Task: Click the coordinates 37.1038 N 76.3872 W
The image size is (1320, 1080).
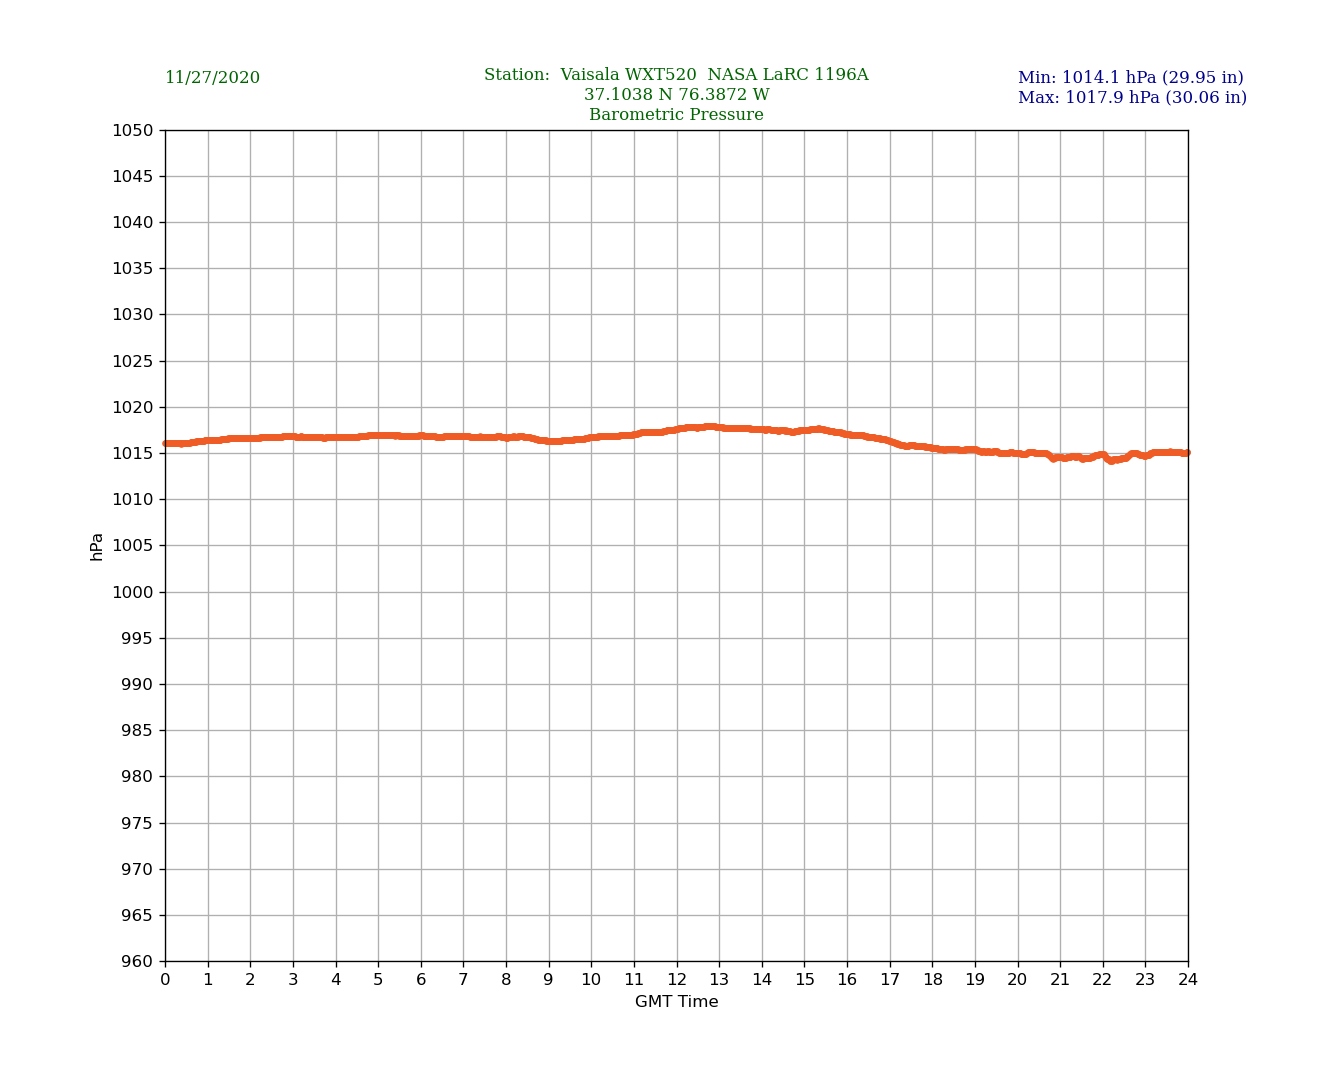Action: pyautogui.click(x=676, y=95)
